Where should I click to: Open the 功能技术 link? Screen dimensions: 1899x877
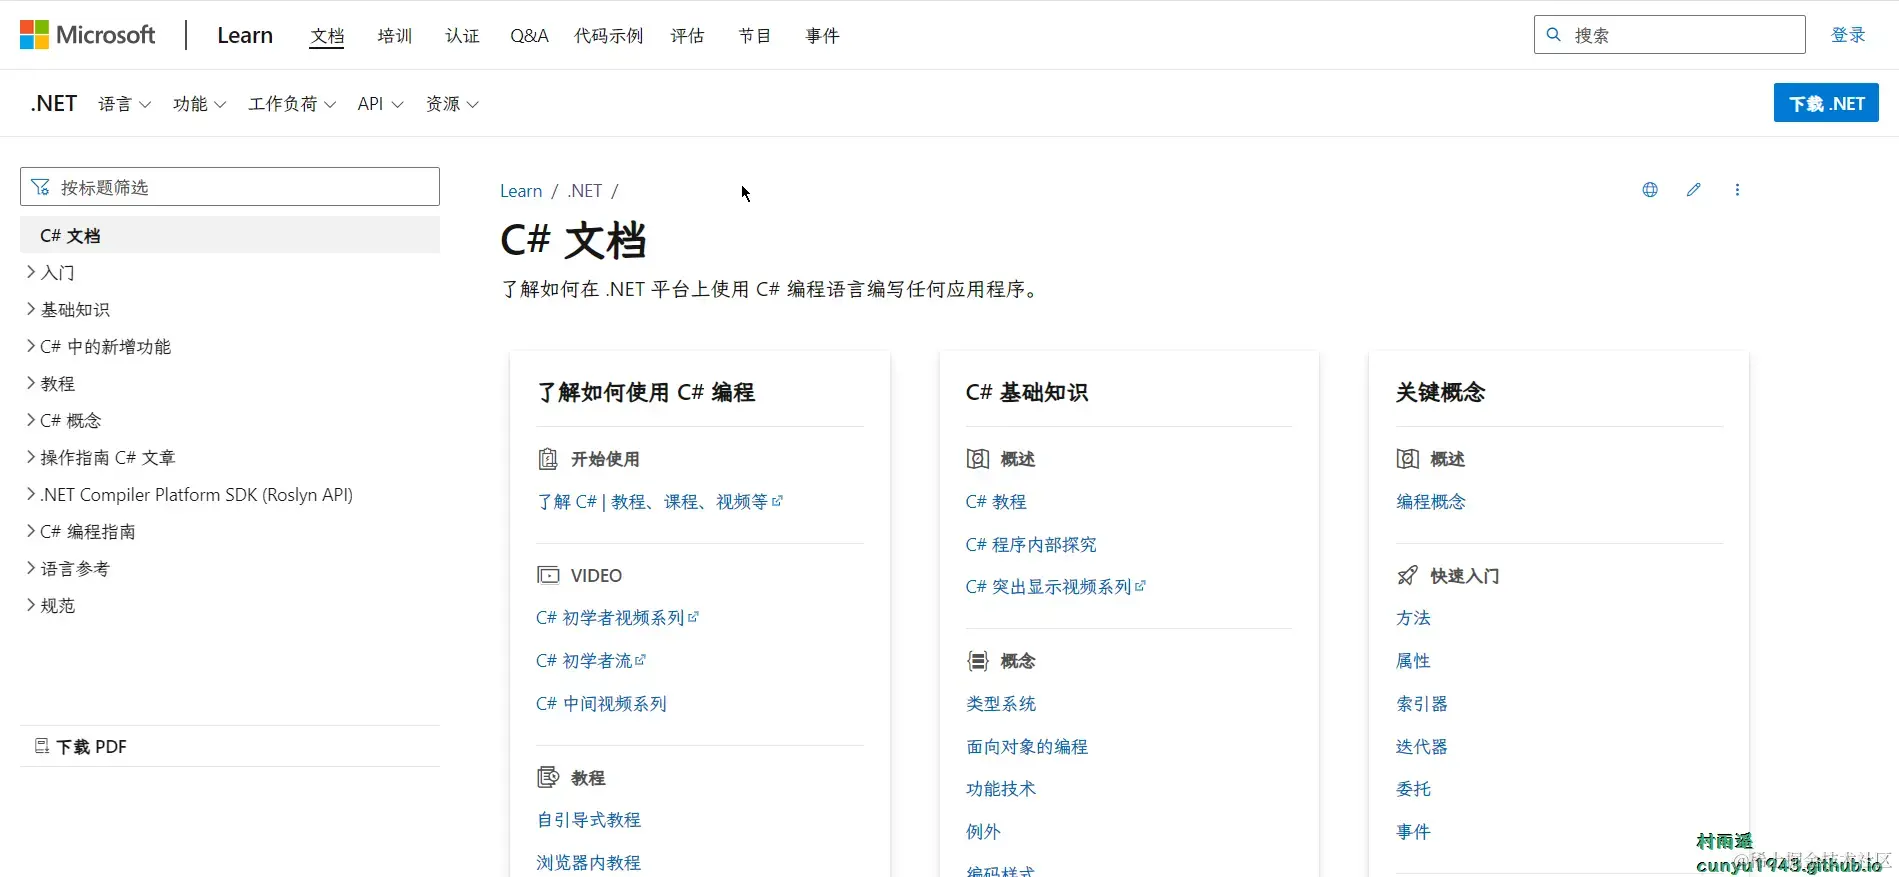(x=1001, y=788)
